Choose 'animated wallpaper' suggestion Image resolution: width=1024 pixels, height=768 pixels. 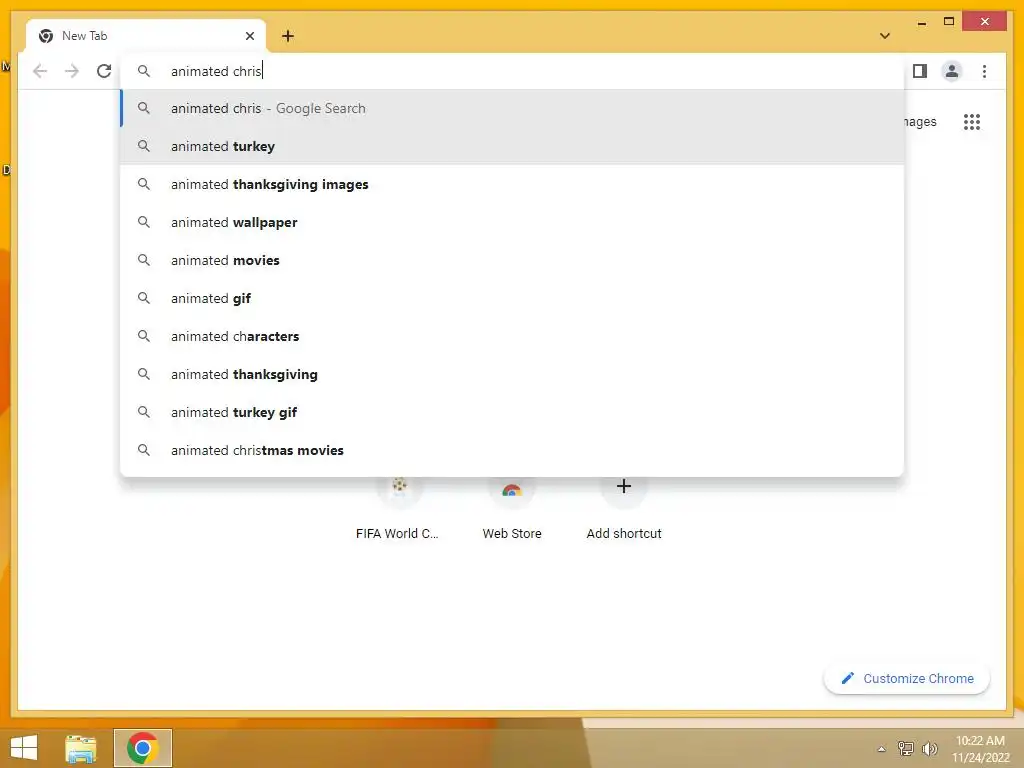512,222
